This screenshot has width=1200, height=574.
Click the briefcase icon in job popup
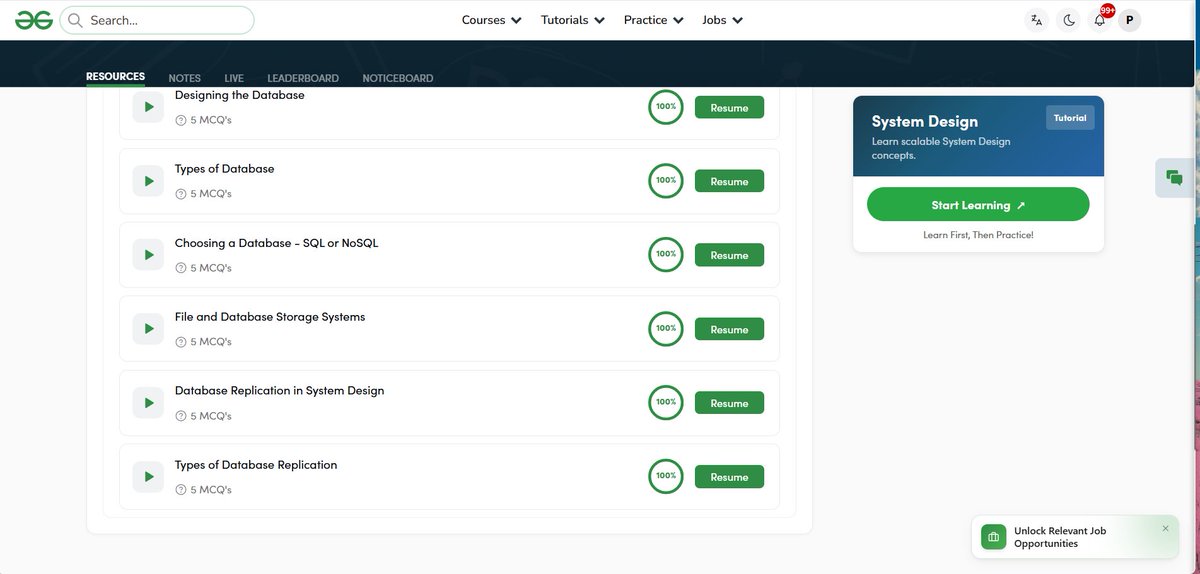coord(993,537)
